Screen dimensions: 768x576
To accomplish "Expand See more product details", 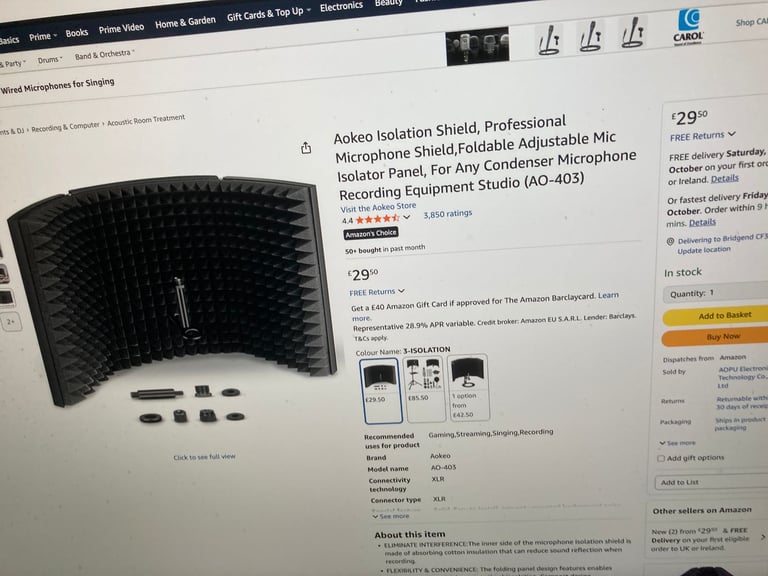I will [x=390, y=516].
